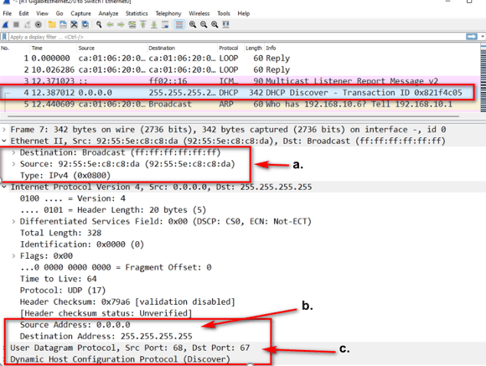
Task: Go forward in packet history
Action: tap(121, 25)
